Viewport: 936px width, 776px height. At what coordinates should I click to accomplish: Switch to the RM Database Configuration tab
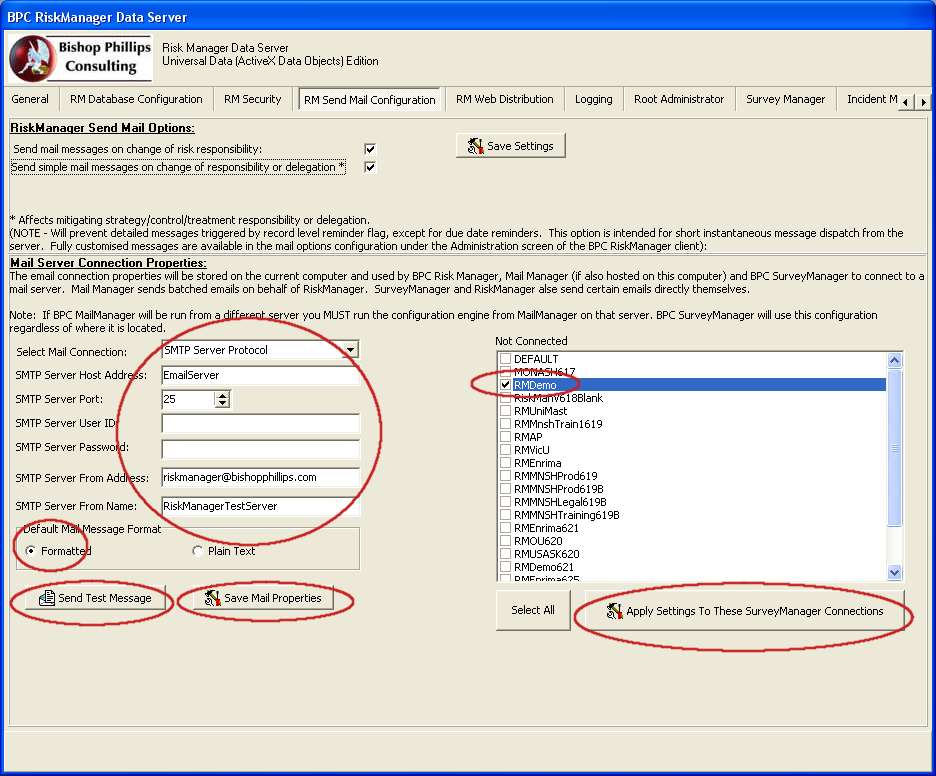point(136,99)
